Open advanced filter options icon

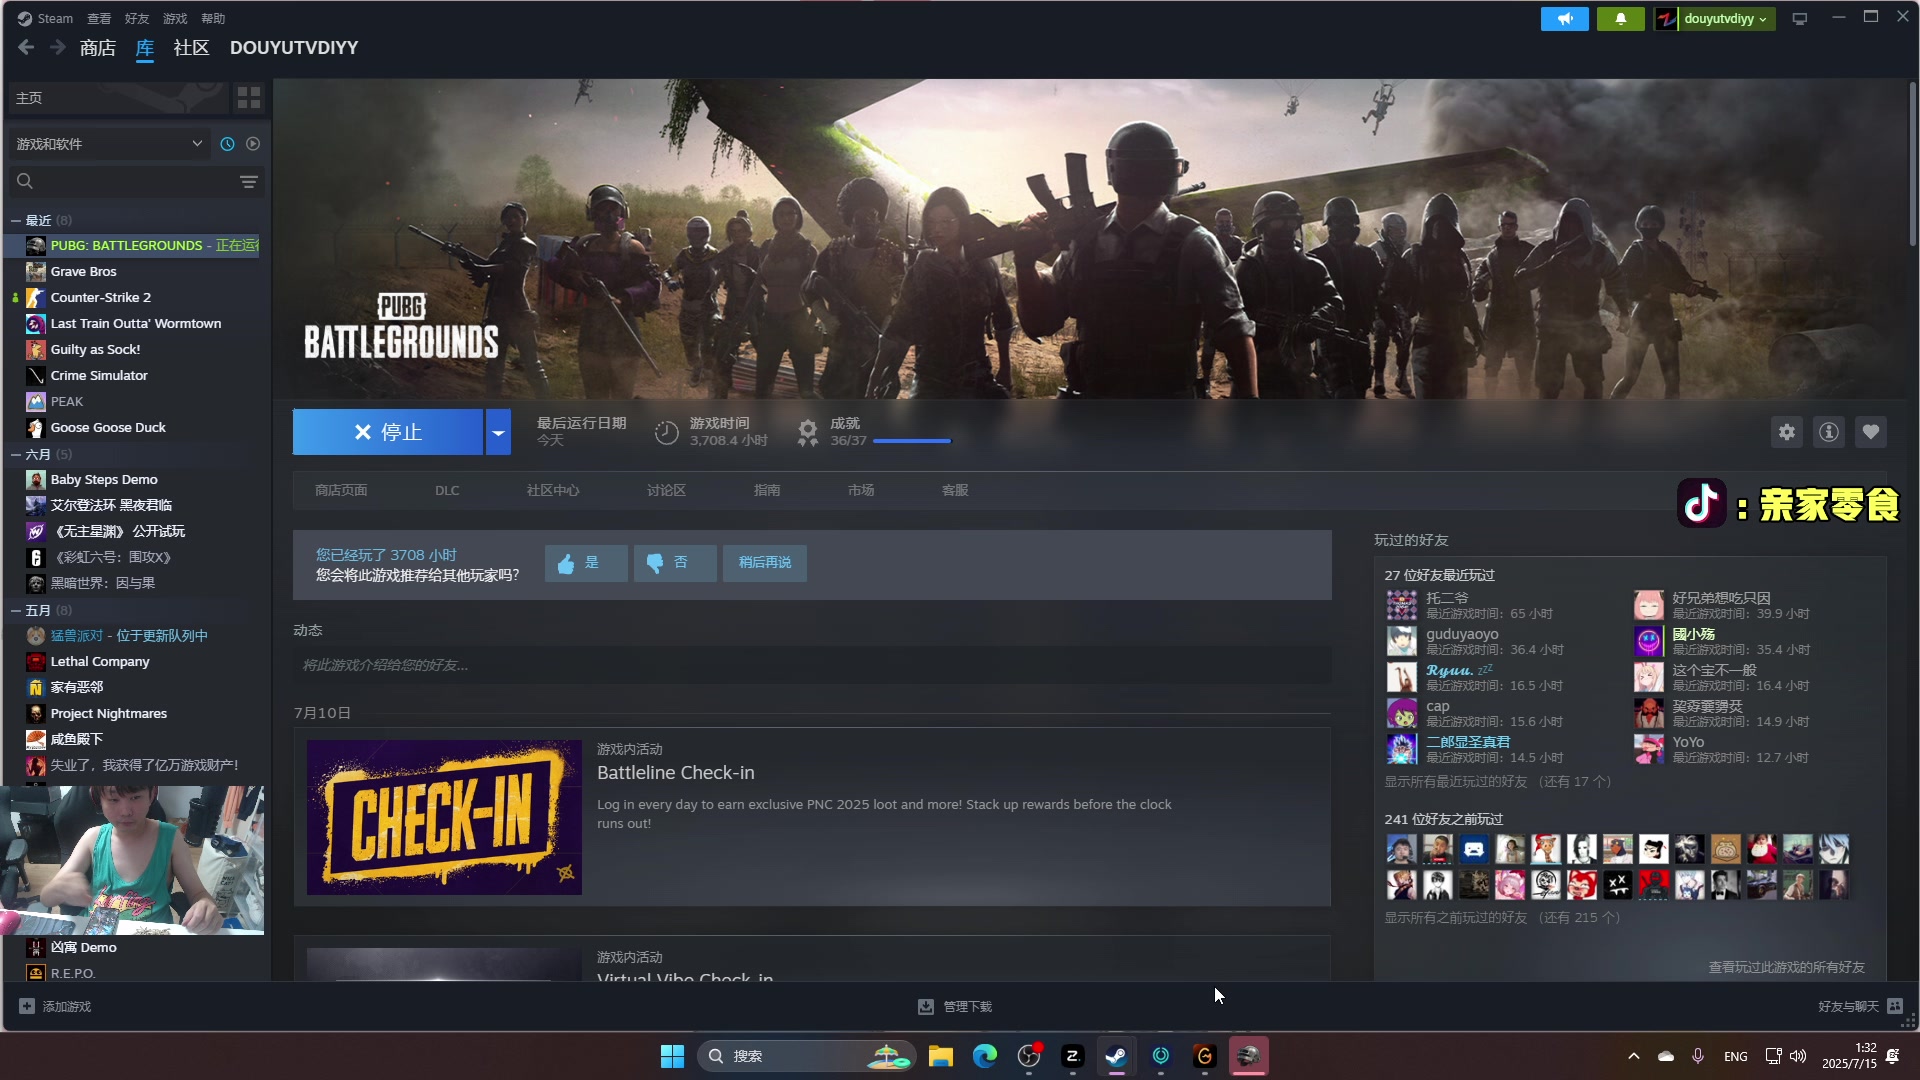point(249,181)
